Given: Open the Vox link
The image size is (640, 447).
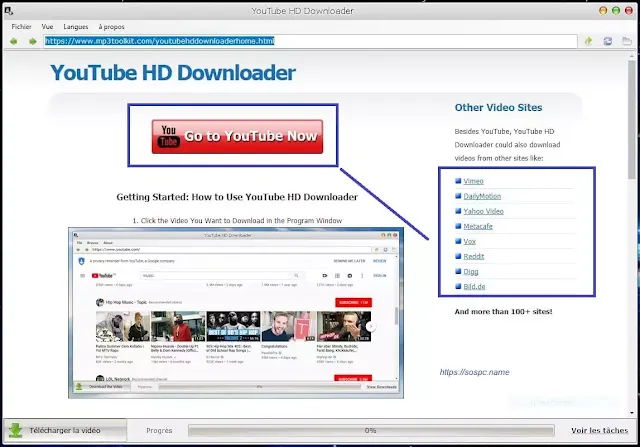Looking at the screenshot, I should tap(469, 241).
